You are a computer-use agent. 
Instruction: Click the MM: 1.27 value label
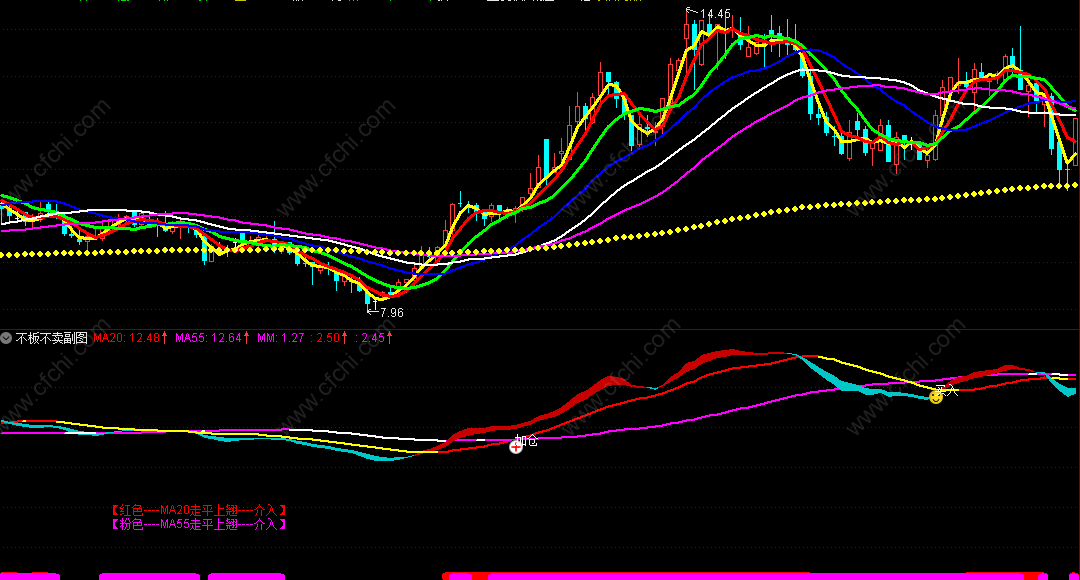pyautogui.click(x=280, y=338)
